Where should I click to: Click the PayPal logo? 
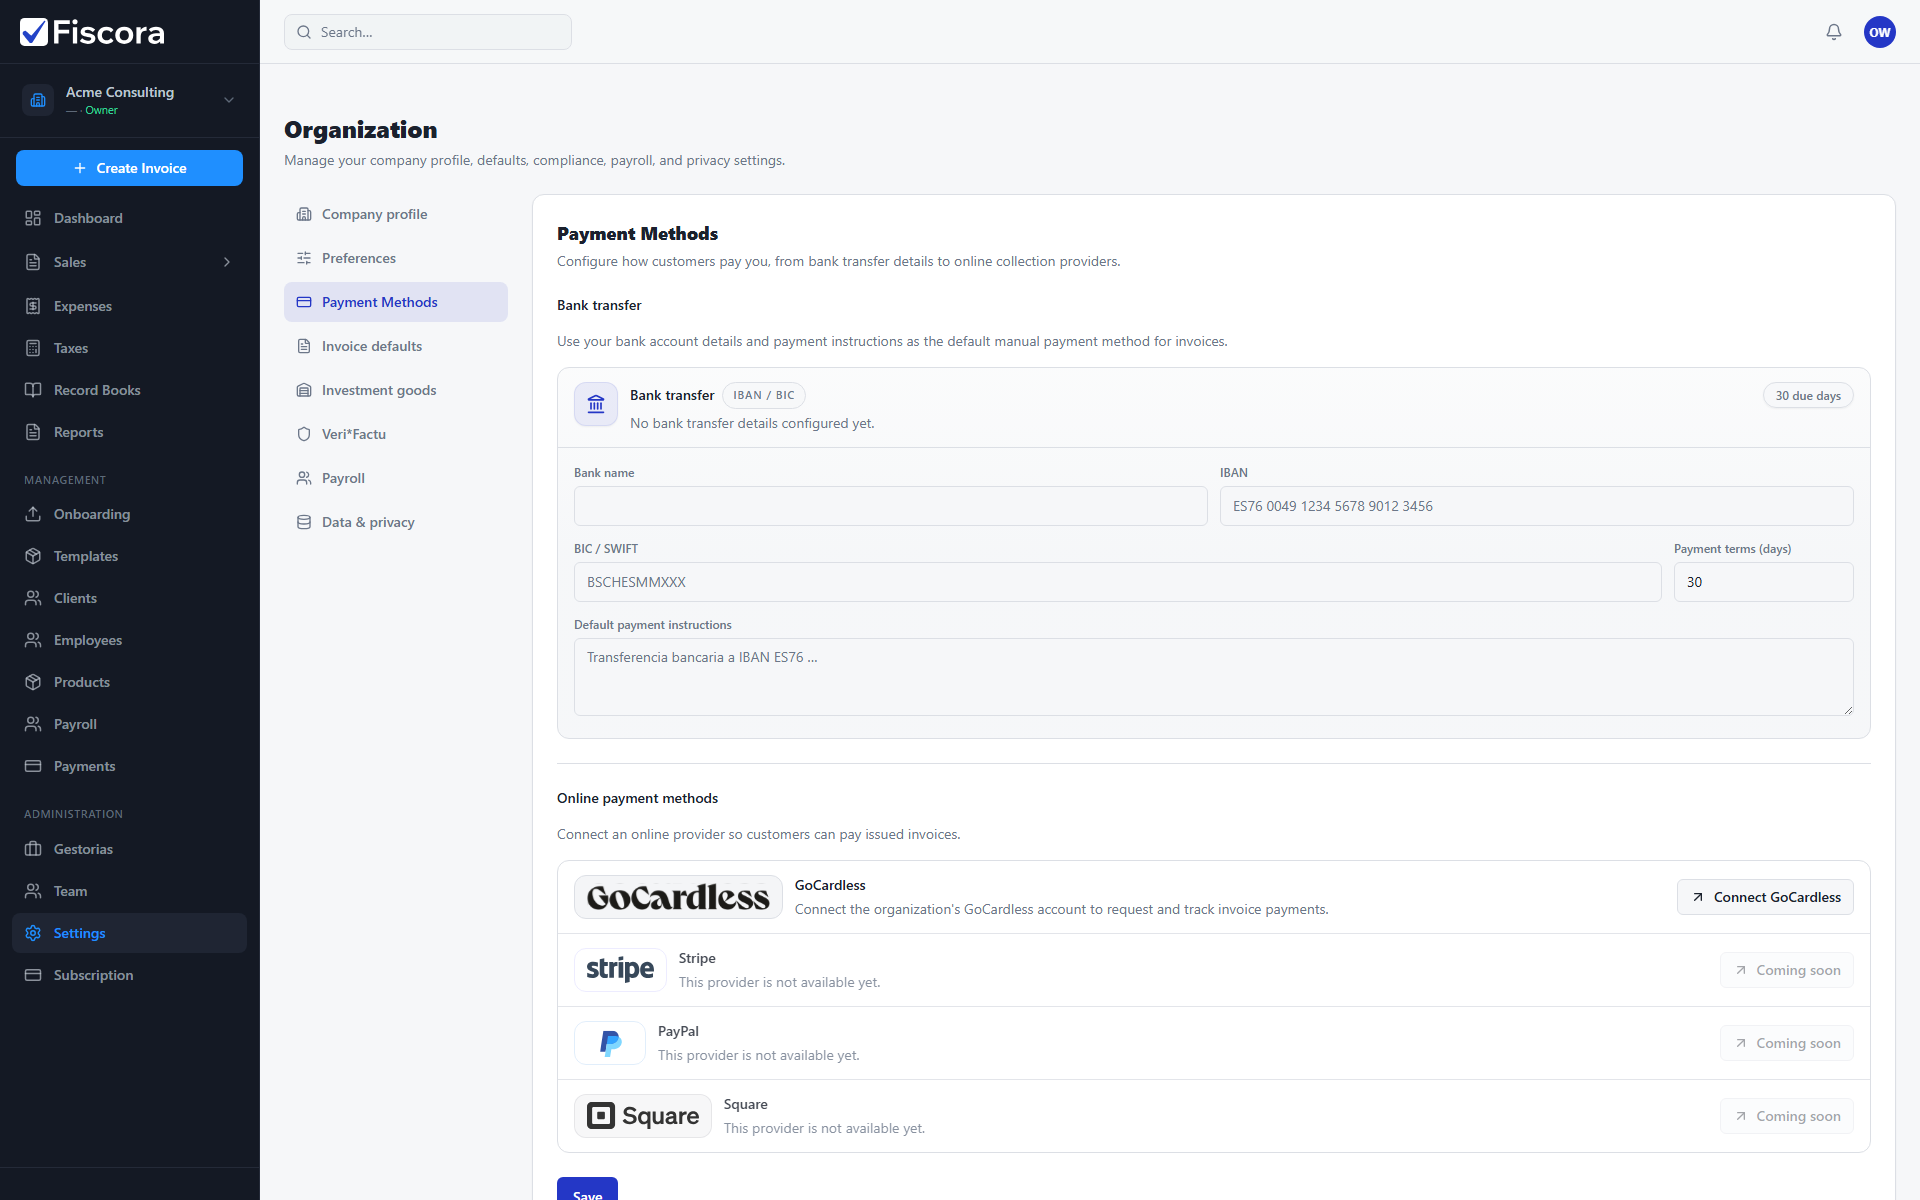[x=610, y=1043]
